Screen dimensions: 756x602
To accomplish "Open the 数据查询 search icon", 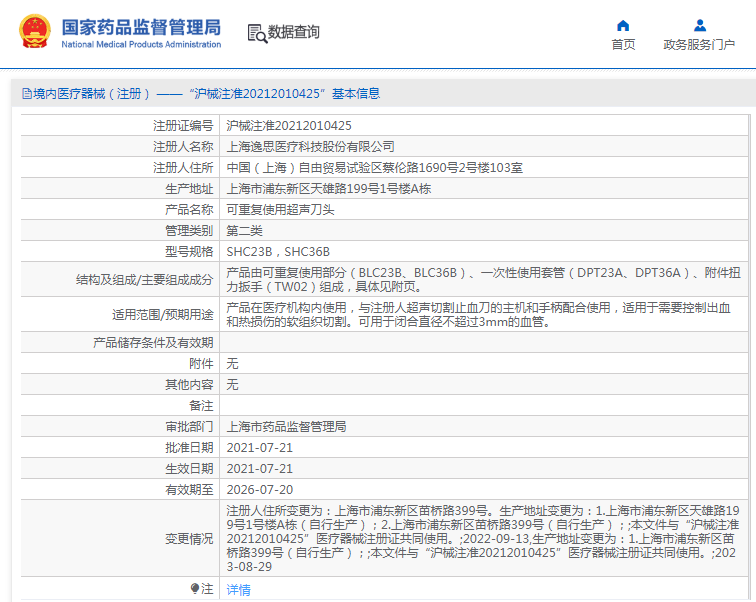I will (257, 33).
